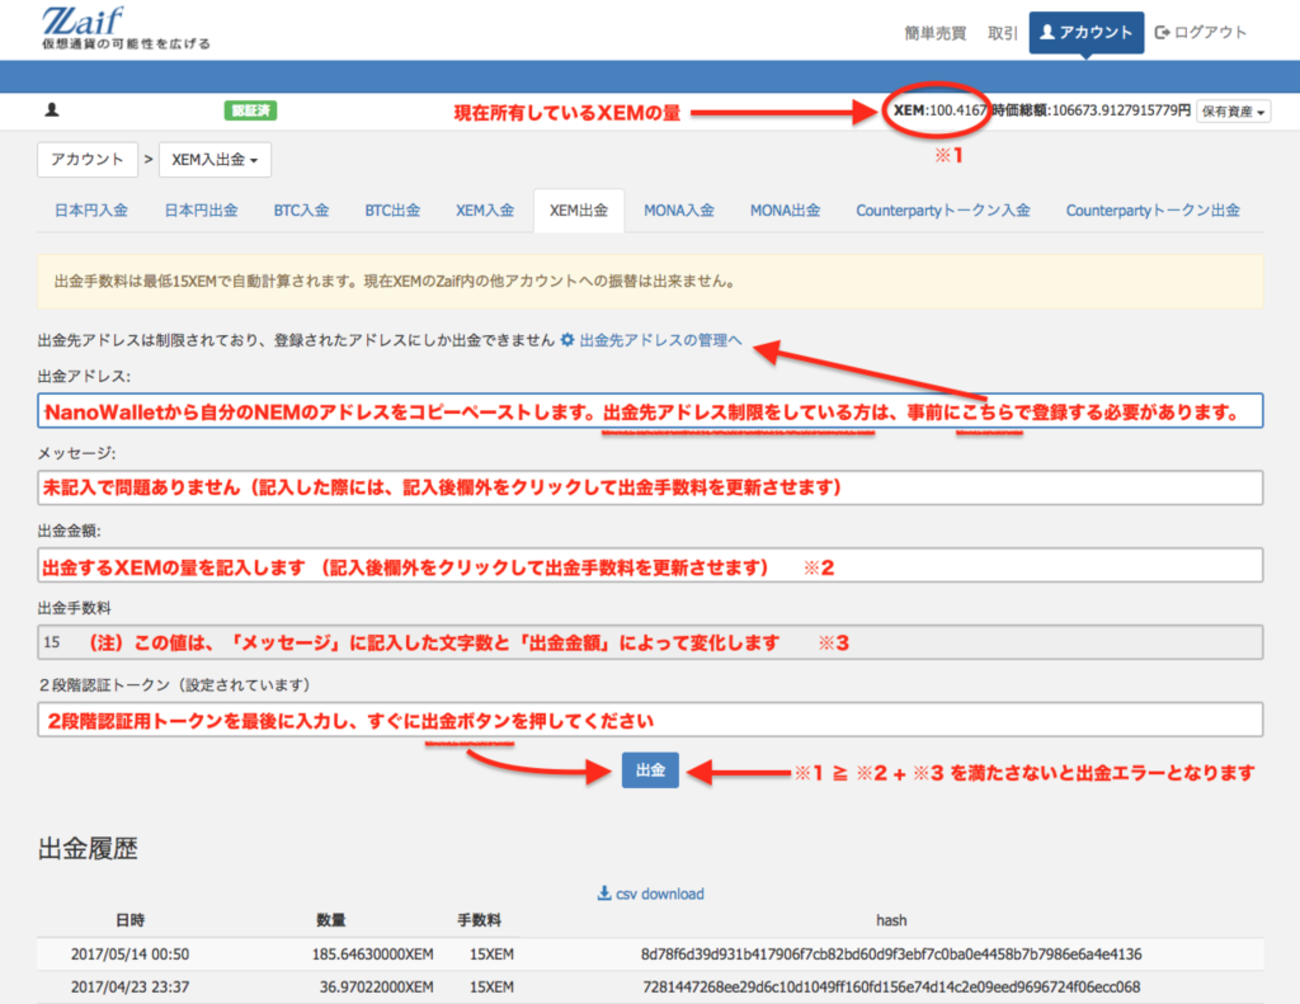The height and width of the screenshot is (1004, 1300).
Task: Select the XEM入金 tab
Action: [485, 211]
